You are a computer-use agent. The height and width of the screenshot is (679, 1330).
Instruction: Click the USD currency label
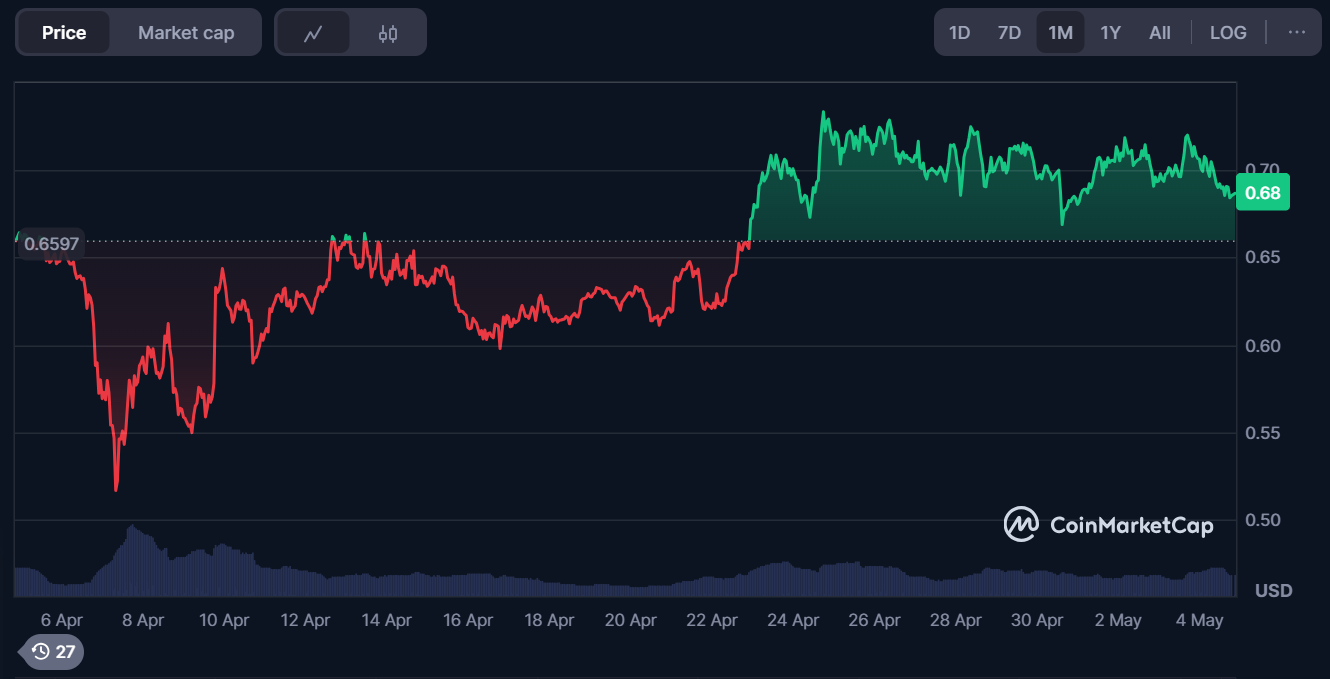tap(1273, 590)
